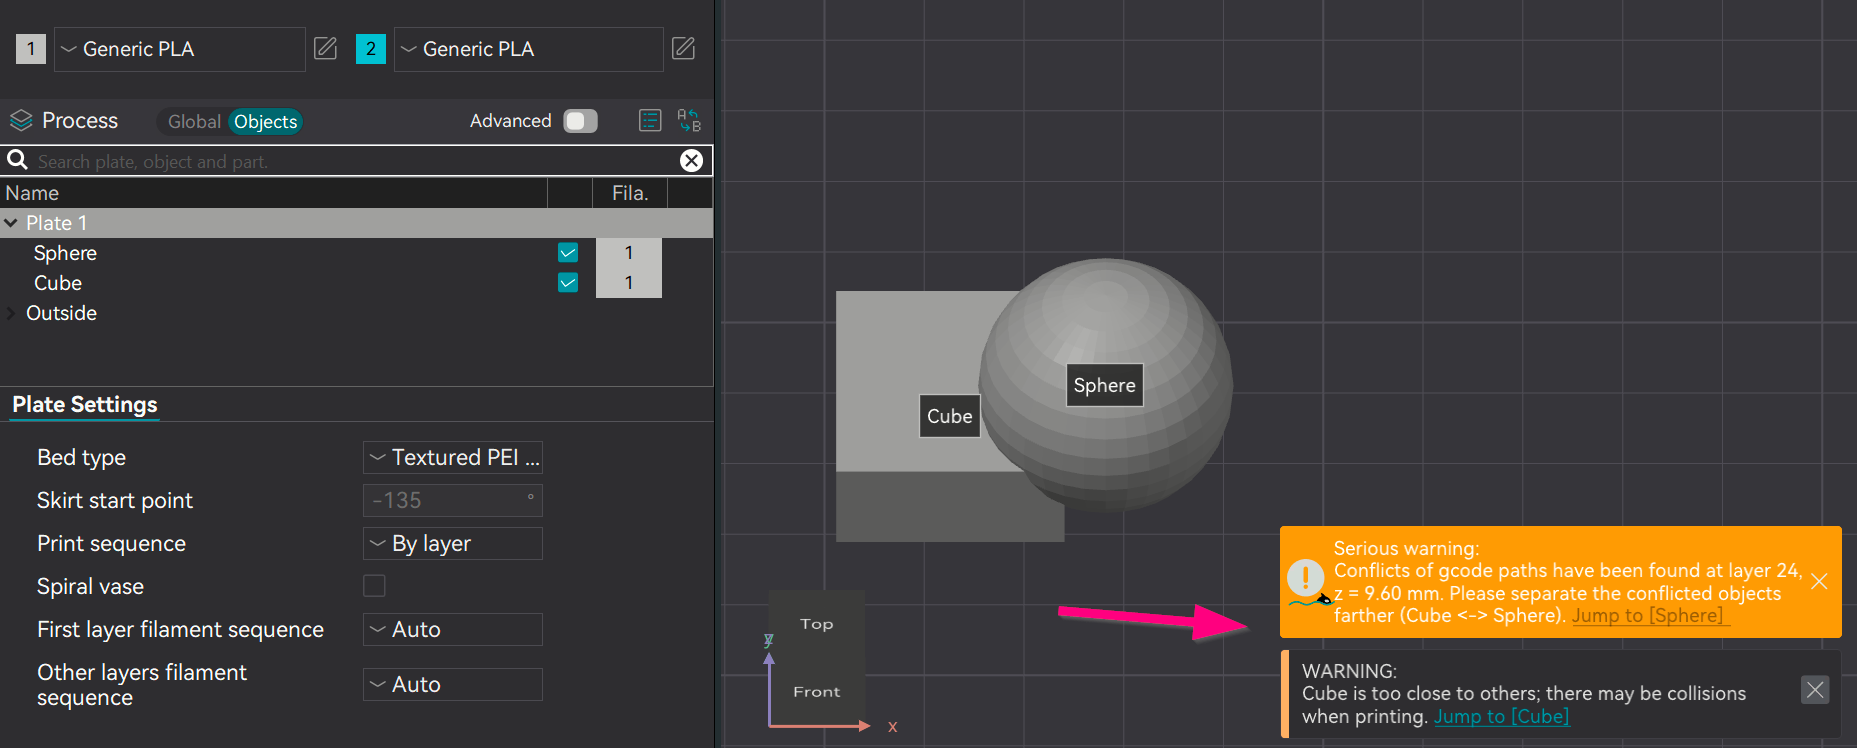
Task: Click the Skirt start point angle field
Action: [453, 500]
